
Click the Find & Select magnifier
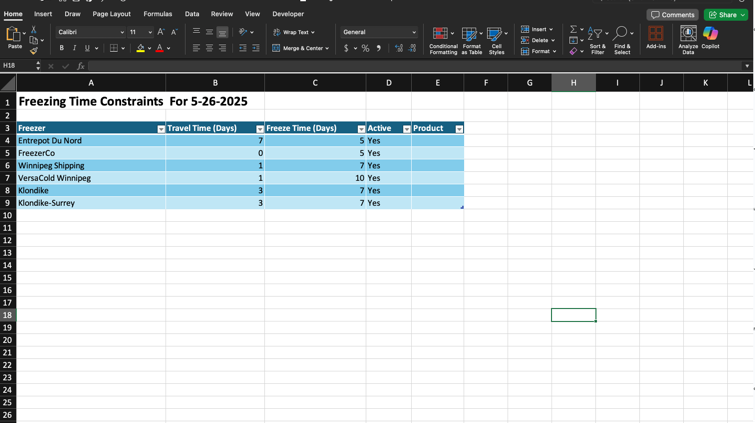tap(622, 35)
